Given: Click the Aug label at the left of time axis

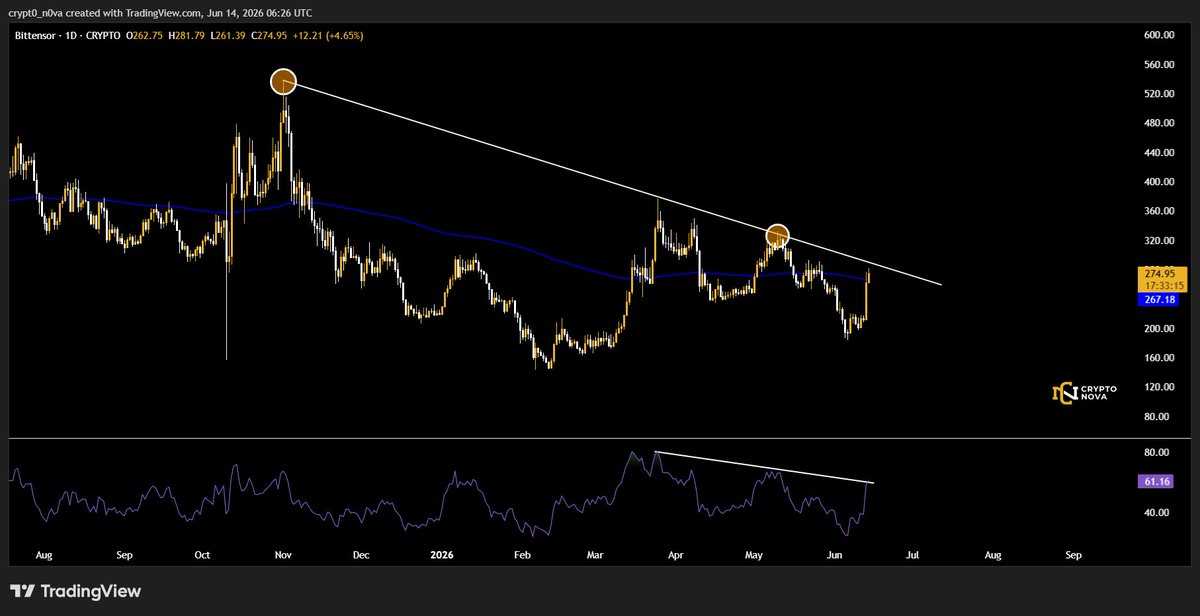Looking at the screenshot, I should [43, 553].
